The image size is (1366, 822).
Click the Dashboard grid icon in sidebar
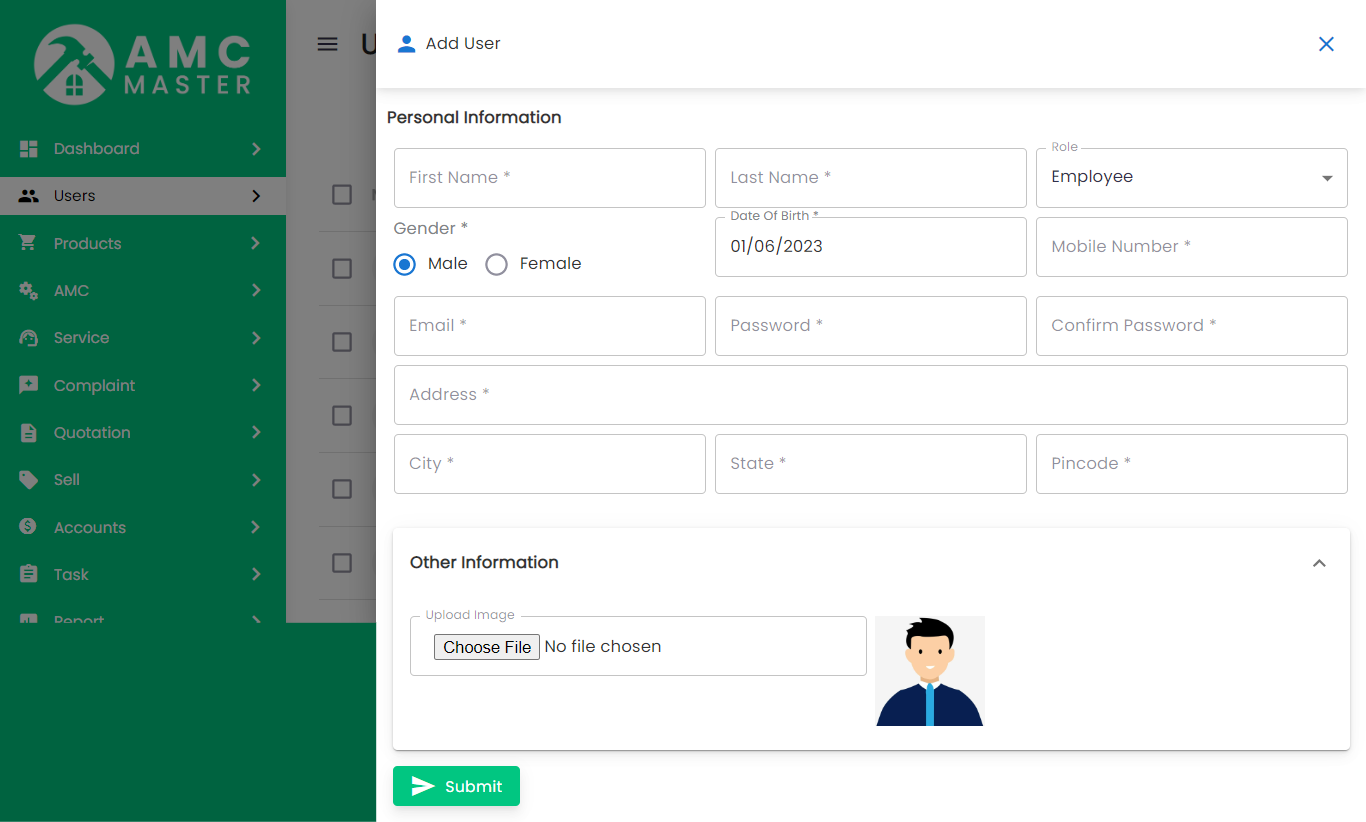coord(29,148)
